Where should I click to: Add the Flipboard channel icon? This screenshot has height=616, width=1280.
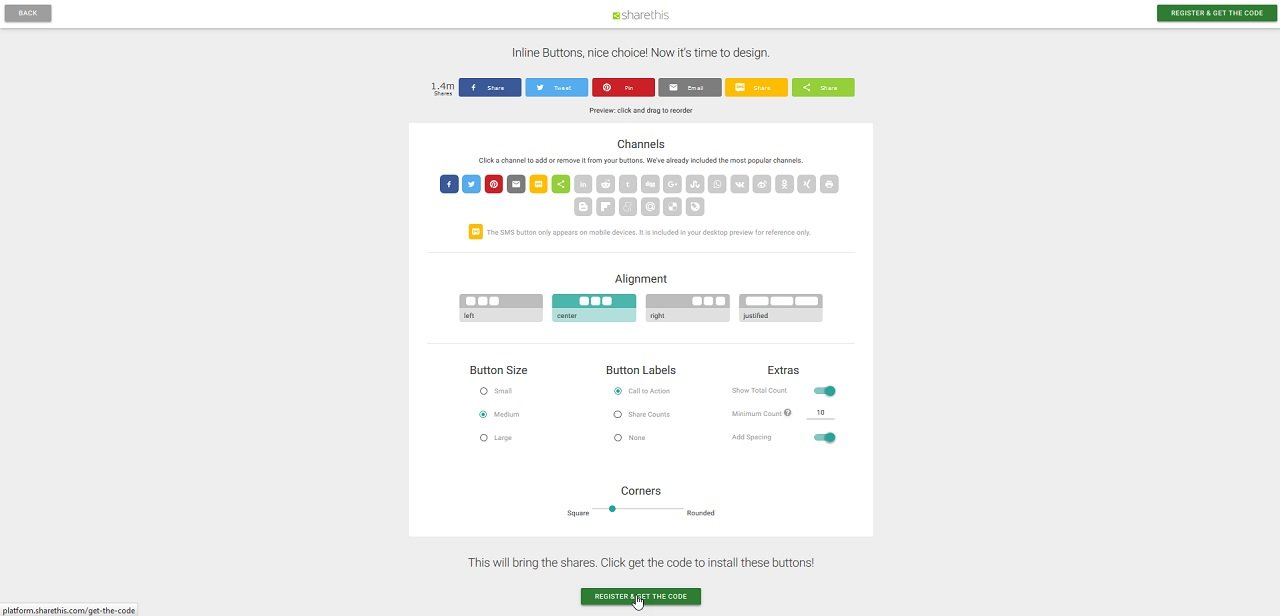[x=605, y=207]
